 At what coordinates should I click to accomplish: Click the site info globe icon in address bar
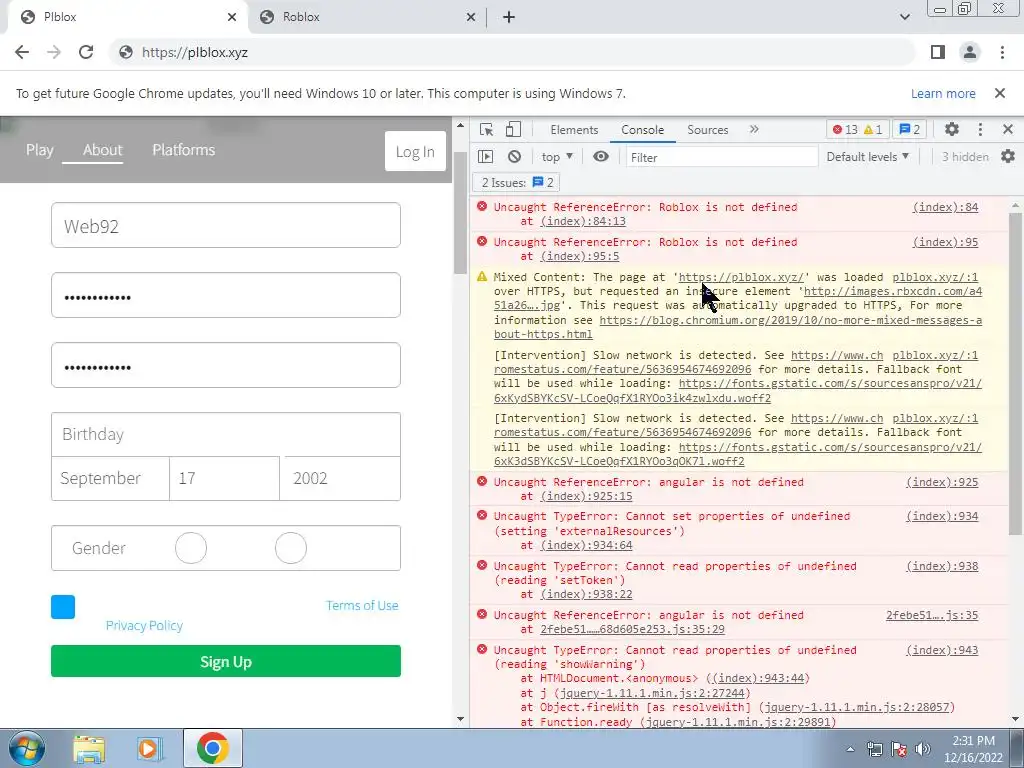click(x=126, y=52)
